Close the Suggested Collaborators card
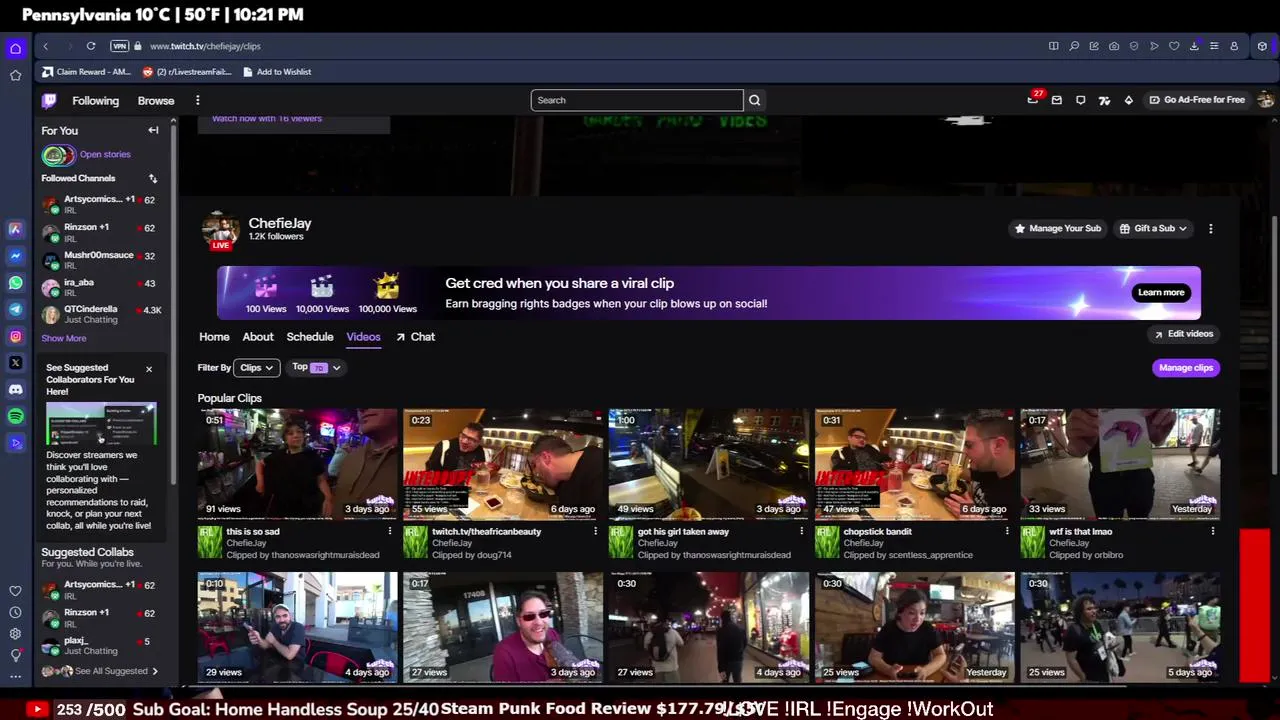 149,369
